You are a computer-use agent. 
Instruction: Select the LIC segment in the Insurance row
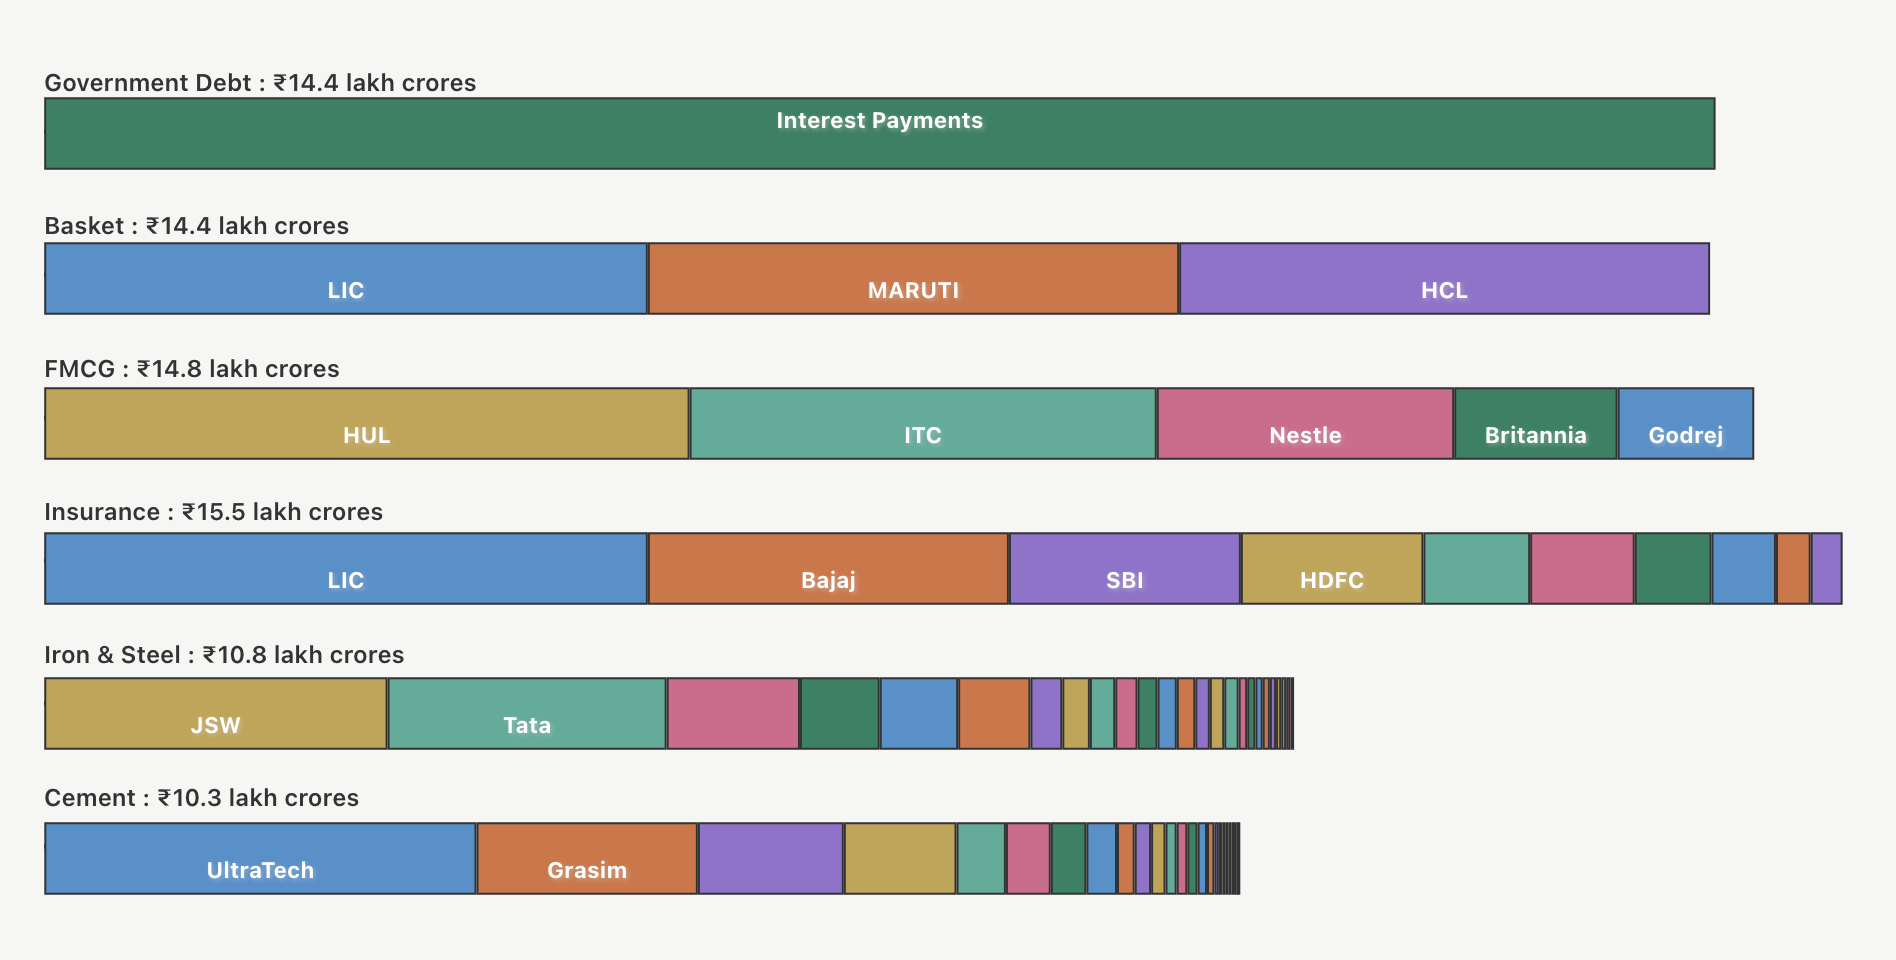coord(345,569)
